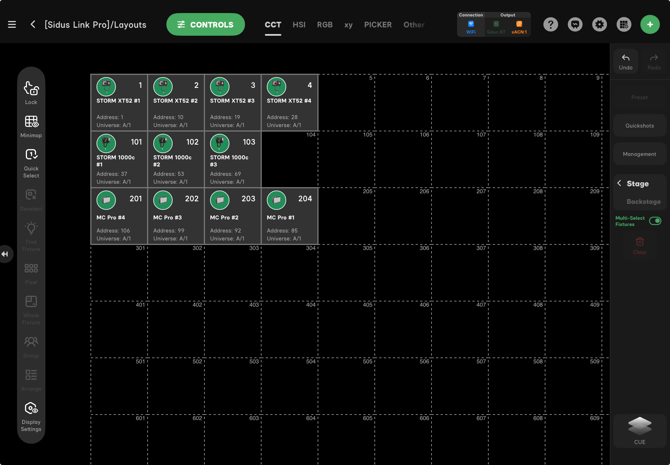The width and height of the screenshot is (670, 465).
Task: Toggle the Multi-Select Fixtures switch
Action: pyautogui.click(x=655, y=220)
